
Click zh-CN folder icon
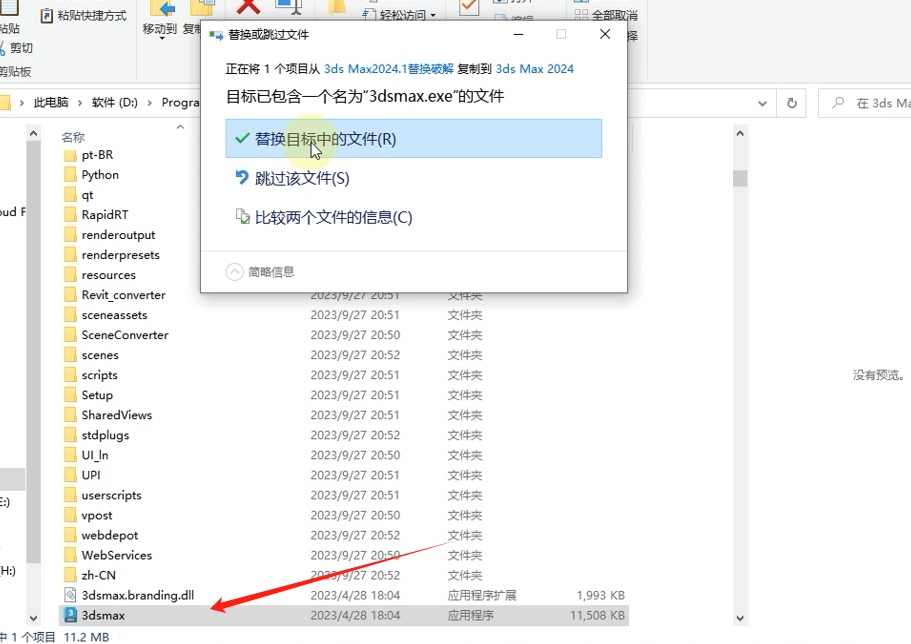[70, 575]
